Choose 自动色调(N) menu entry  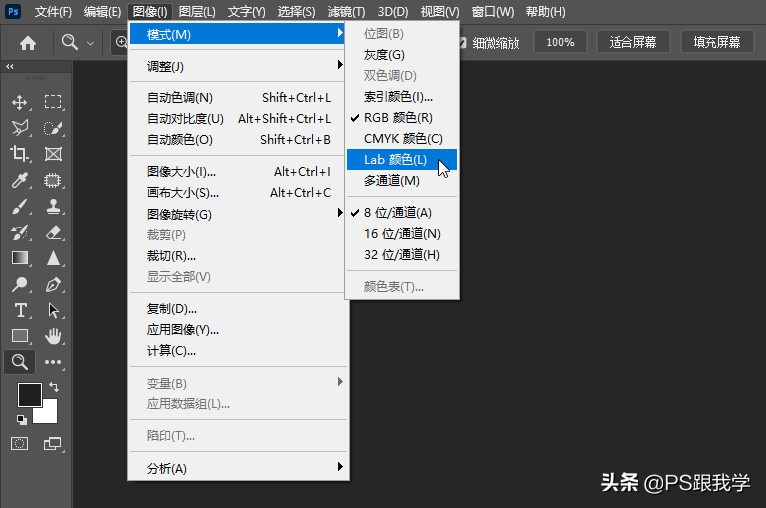(x=239, y=97)
